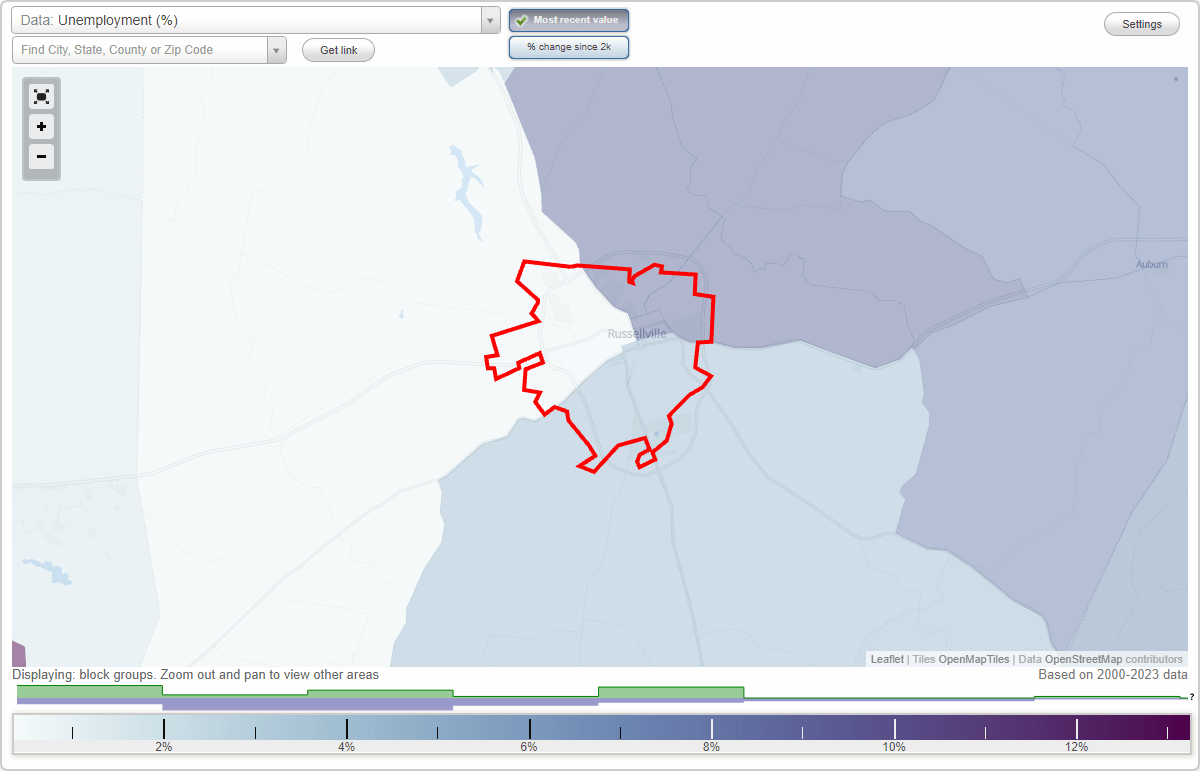Click the Russellville map label
The image size is (1200, 771).
pyautogui.click(x=637, y=334)
